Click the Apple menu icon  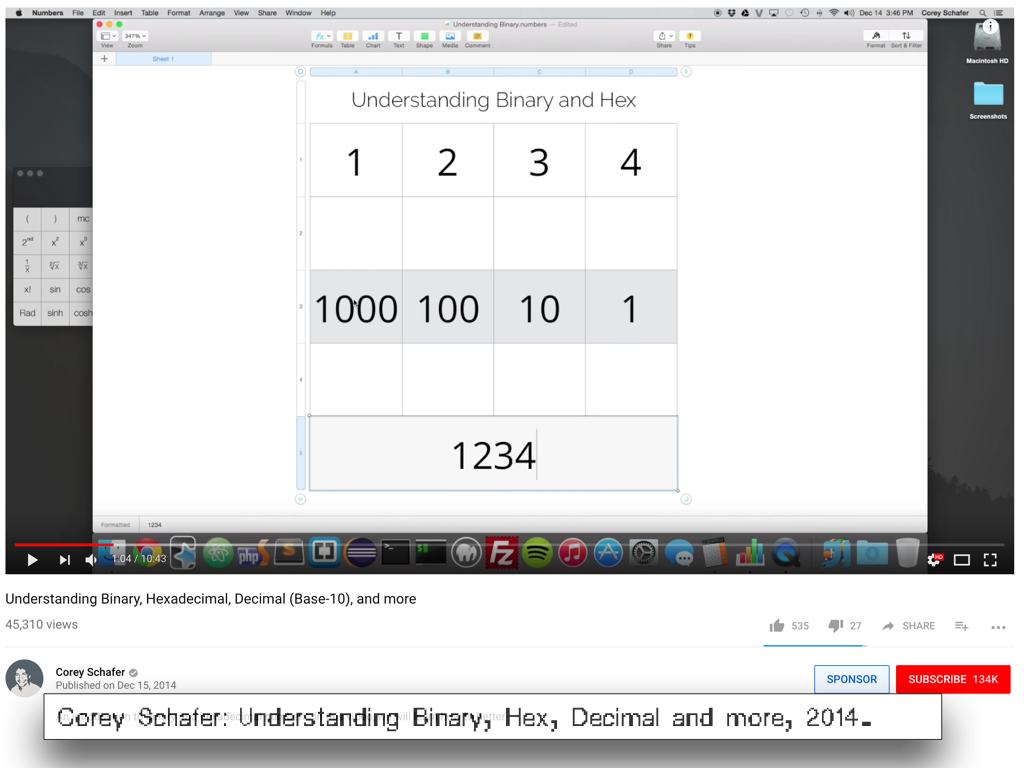point(19,12)
